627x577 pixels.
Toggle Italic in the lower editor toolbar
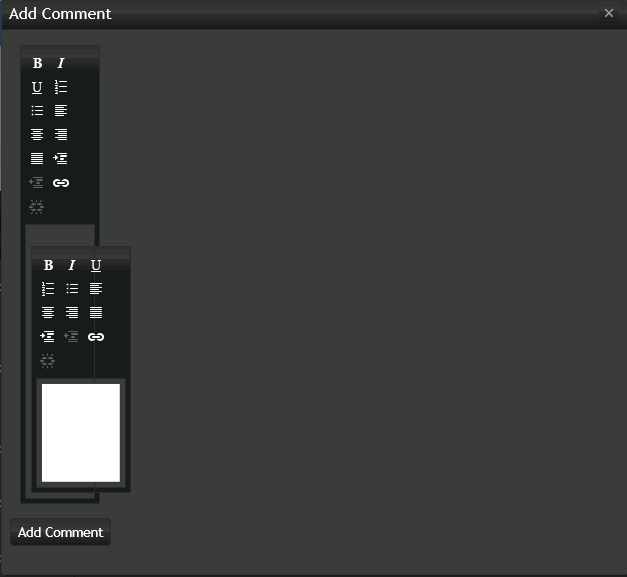click(72, 265)
